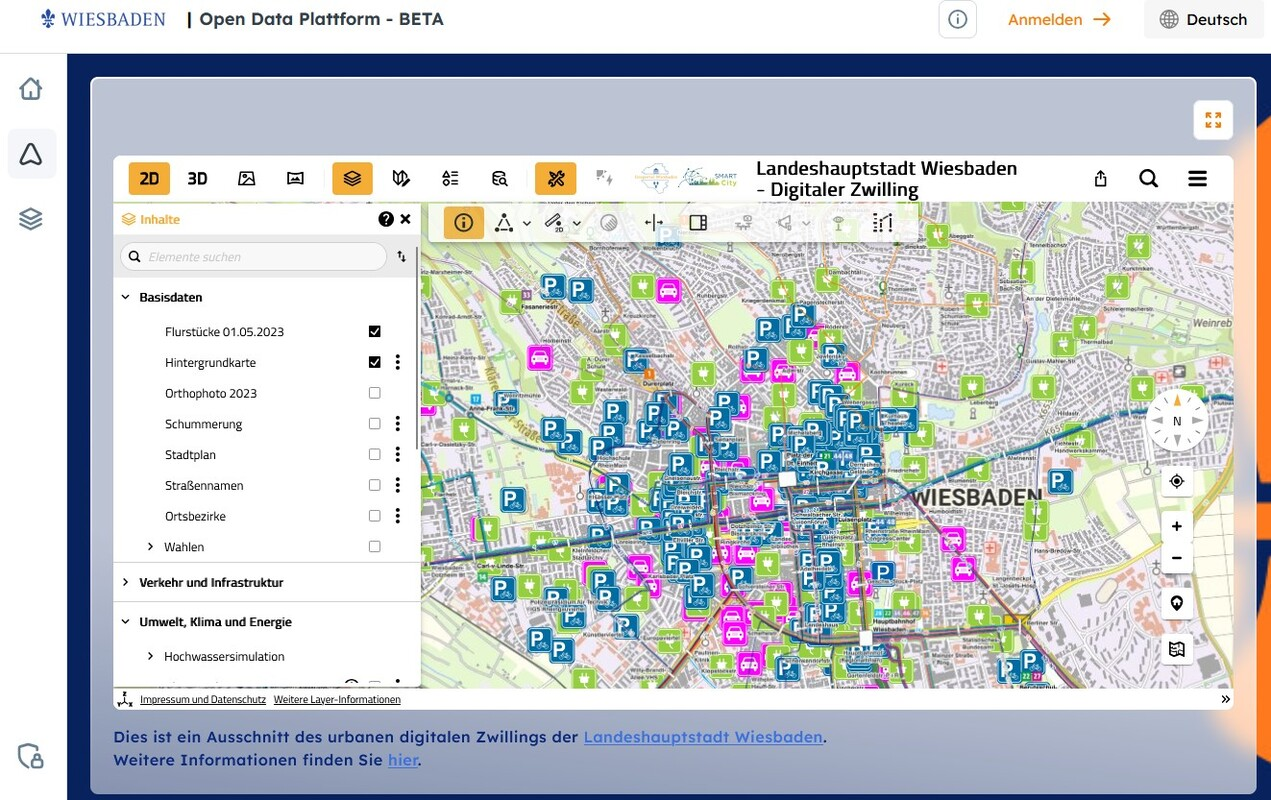Click the sort arrows icon beside search field
Screen dimensions: 1271x800
402,257
